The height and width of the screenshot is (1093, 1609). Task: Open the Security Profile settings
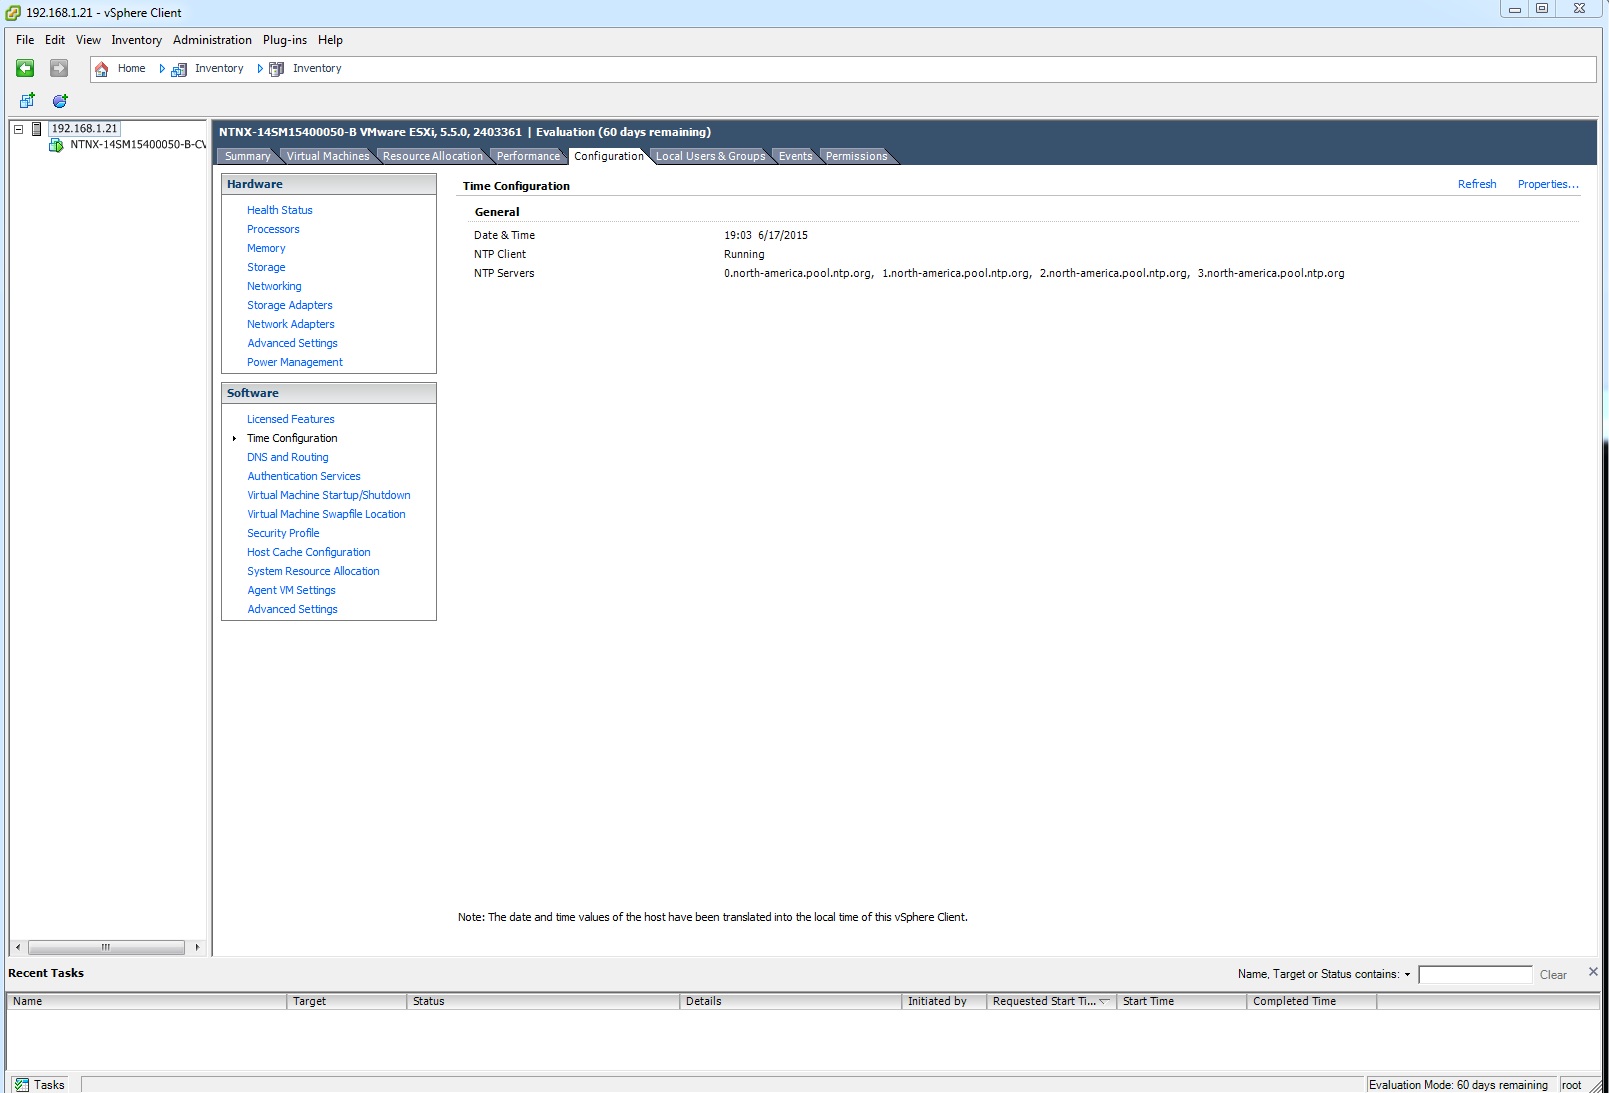point(283,533)
